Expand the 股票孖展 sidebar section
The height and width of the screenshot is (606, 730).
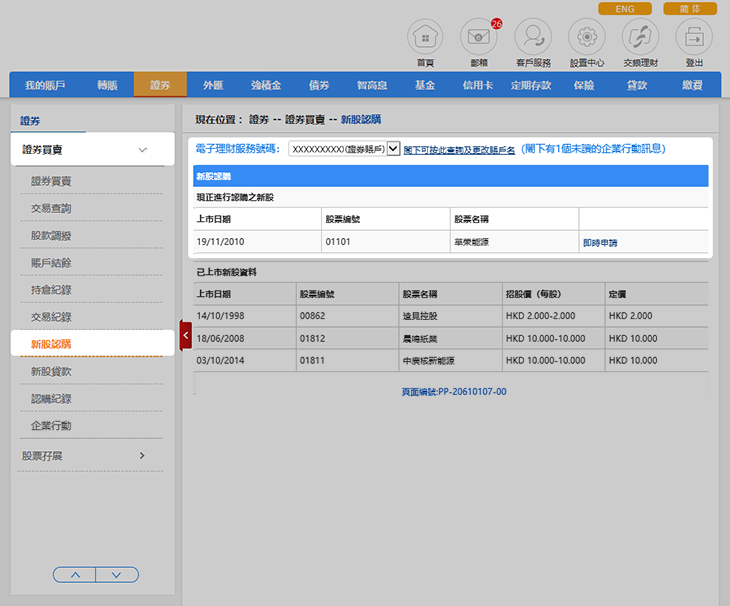(x=142, y=456)
